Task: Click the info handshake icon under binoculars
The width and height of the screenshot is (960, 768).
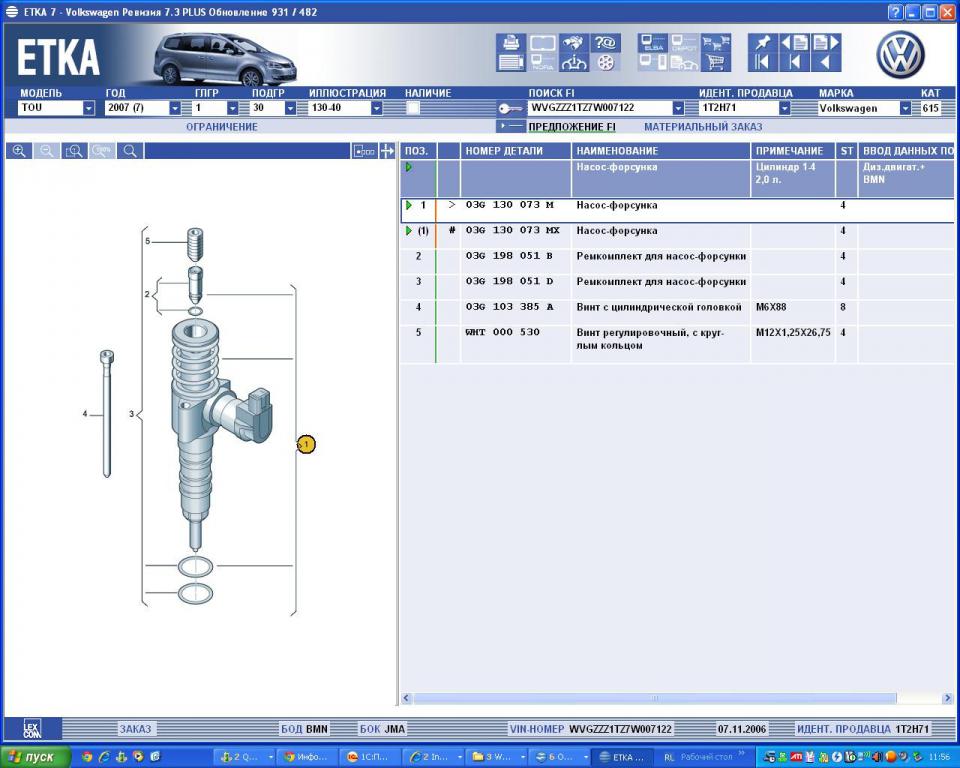Action: coord(574,62)
